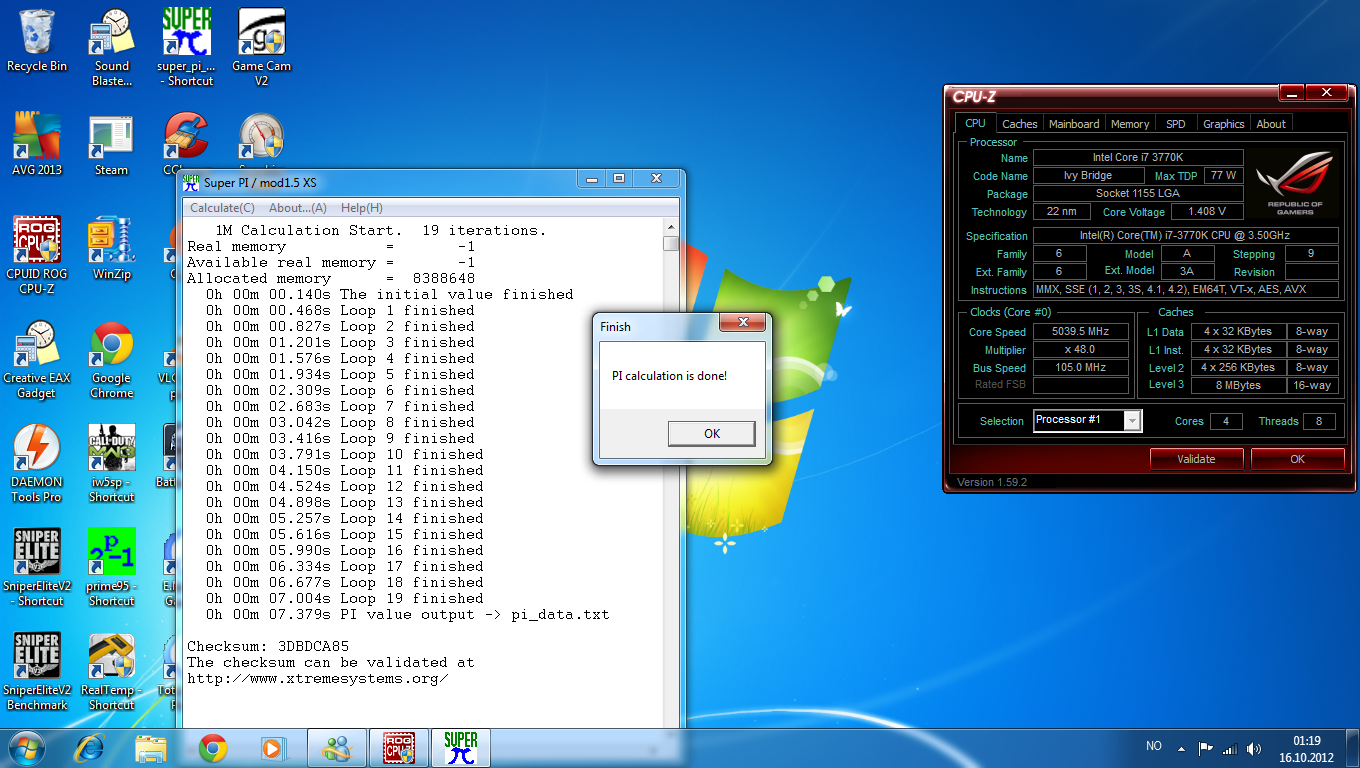Click the Package field Socket 1155 LGA
This screenshot has width=1360, height=768.
click(x=1138, y=194)
